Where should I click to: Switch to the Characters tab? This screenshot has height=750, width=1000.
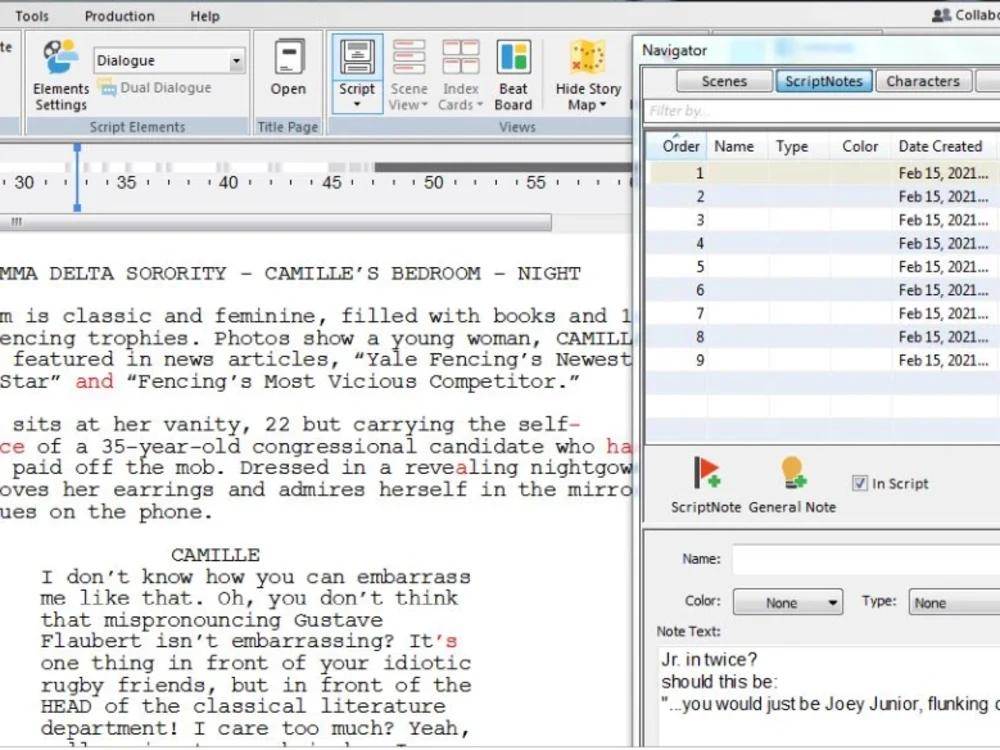point(923,81)
